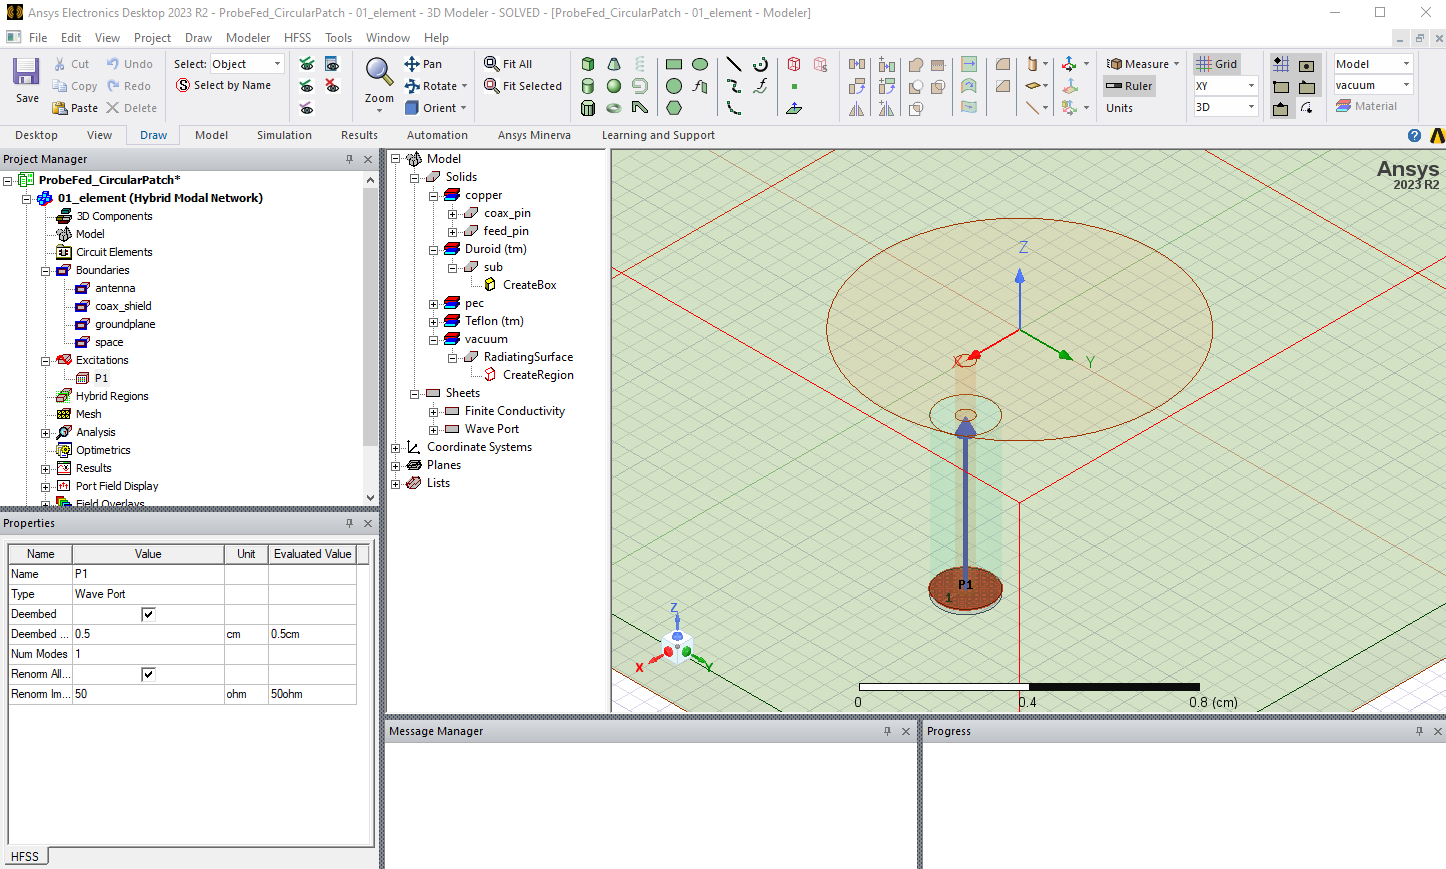Pick the Draw Line tool
The width and height of the screenshot is (1446, 869).
(733, 63)
